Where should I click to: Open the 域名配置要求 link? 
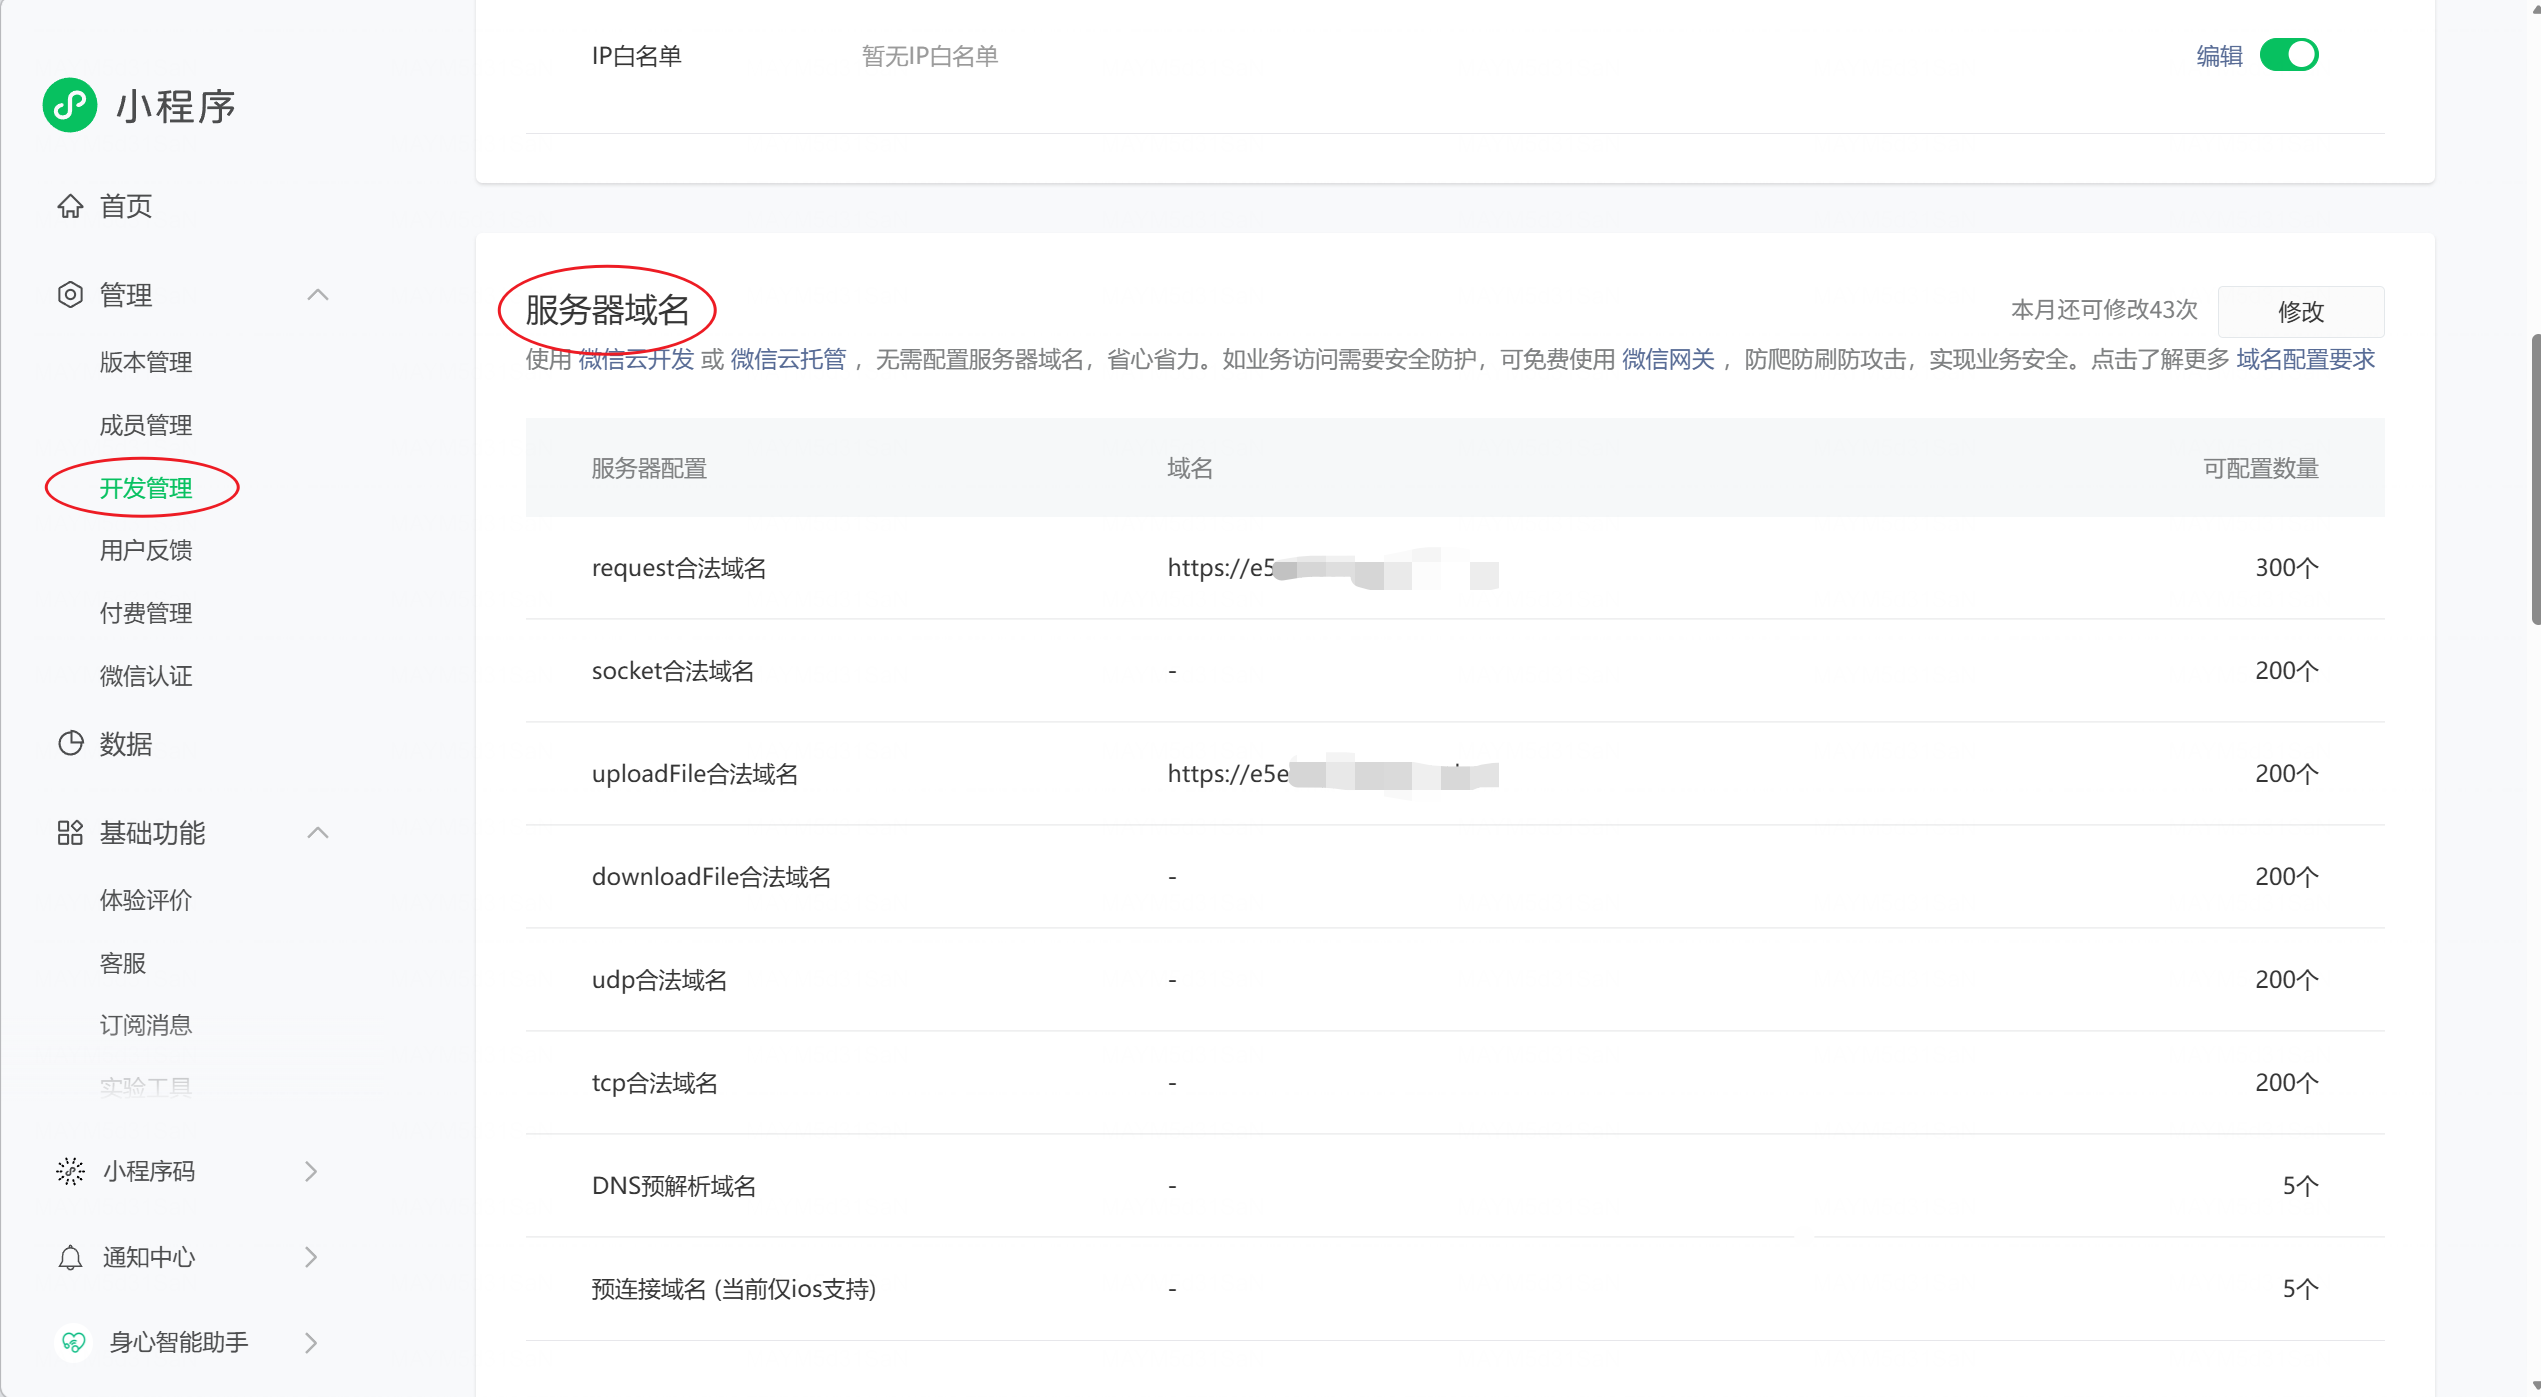[2305, 359]
